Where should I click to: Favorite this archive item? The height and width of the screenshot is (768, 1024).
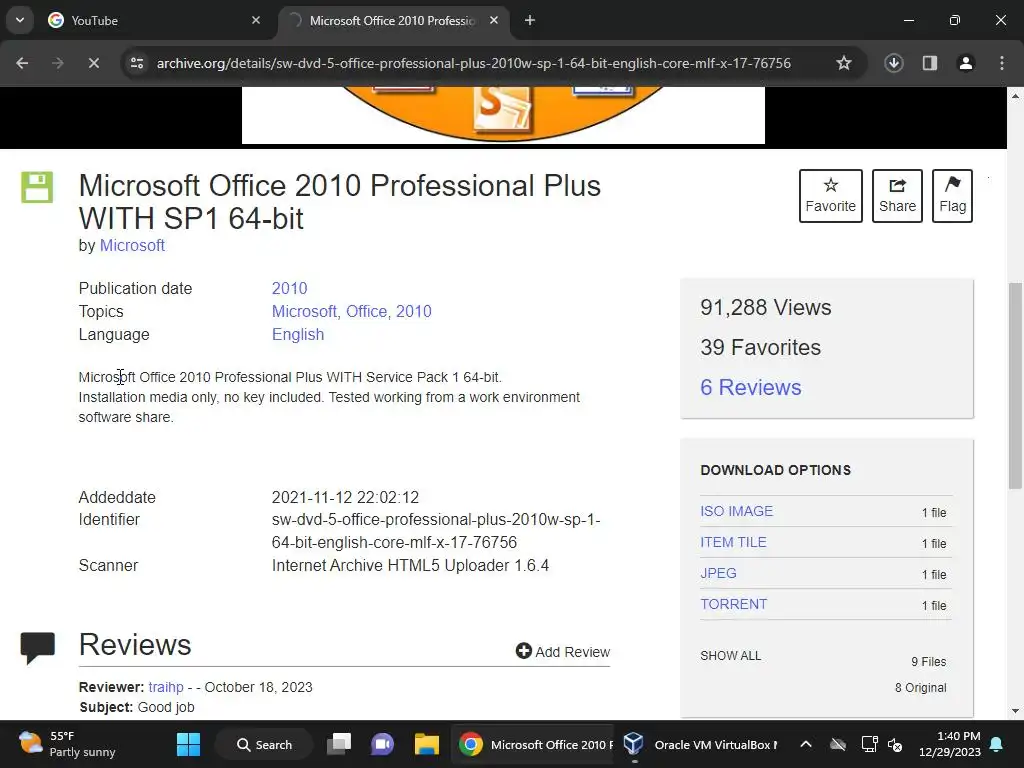point(831,196)
